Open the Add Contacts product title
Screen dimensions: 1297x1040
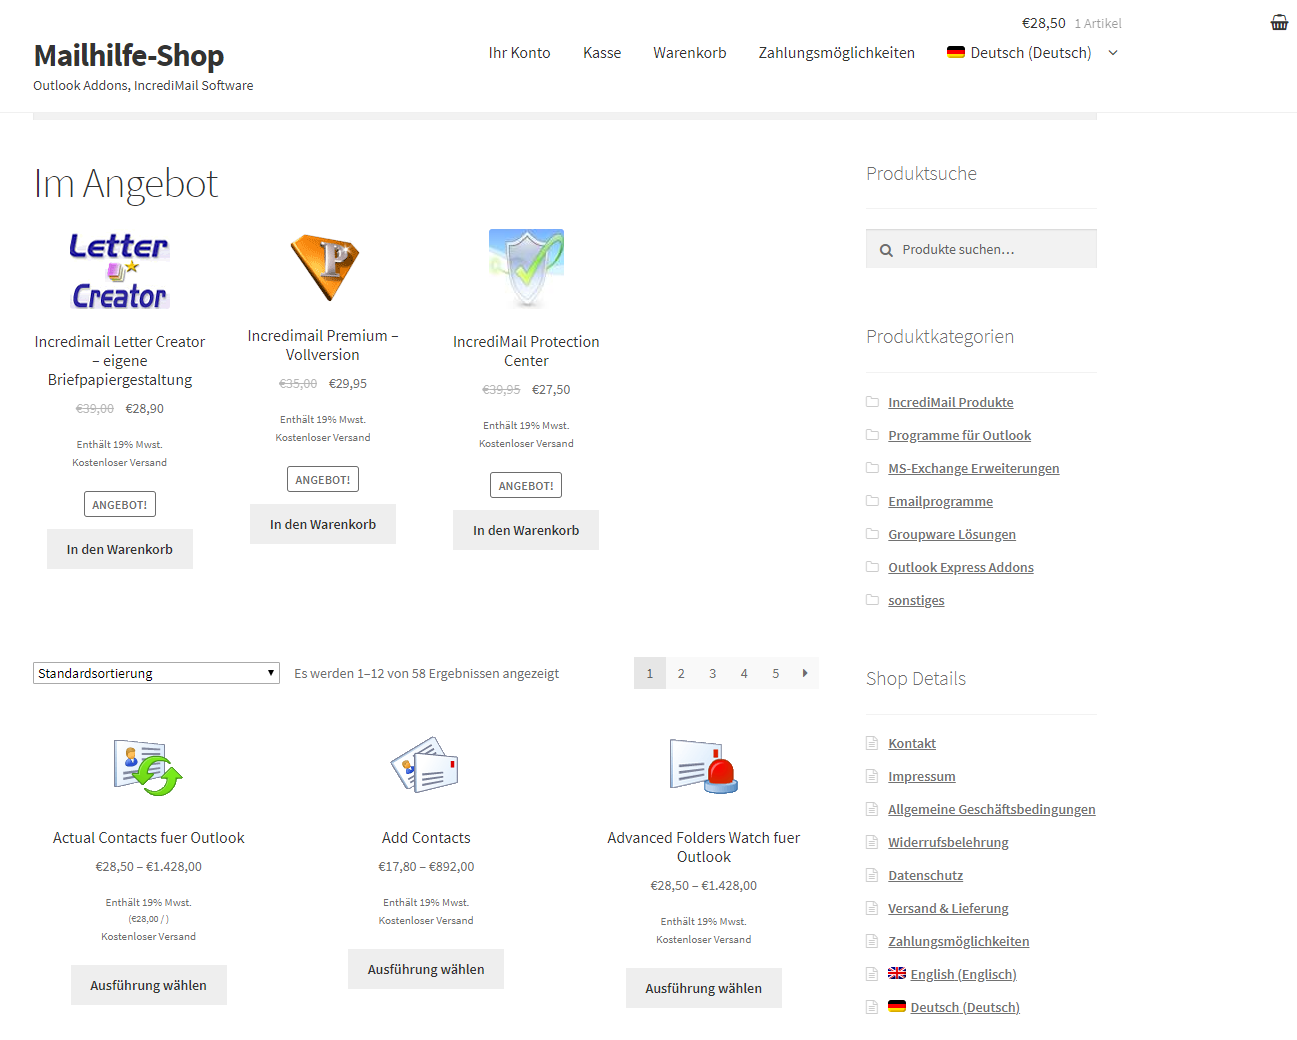pyautogui.click(x=426, y=838)
